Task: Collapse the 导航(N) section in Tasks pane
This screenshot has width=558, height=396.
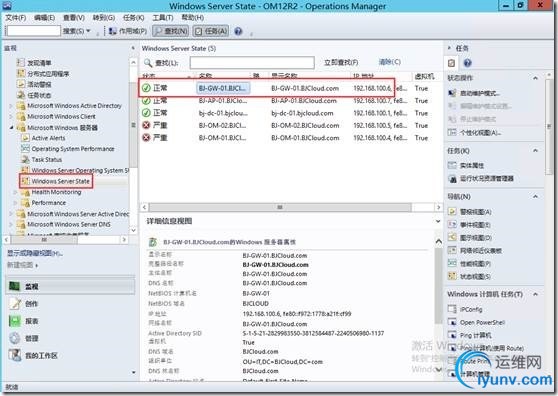Action: (x=535, y=196)
